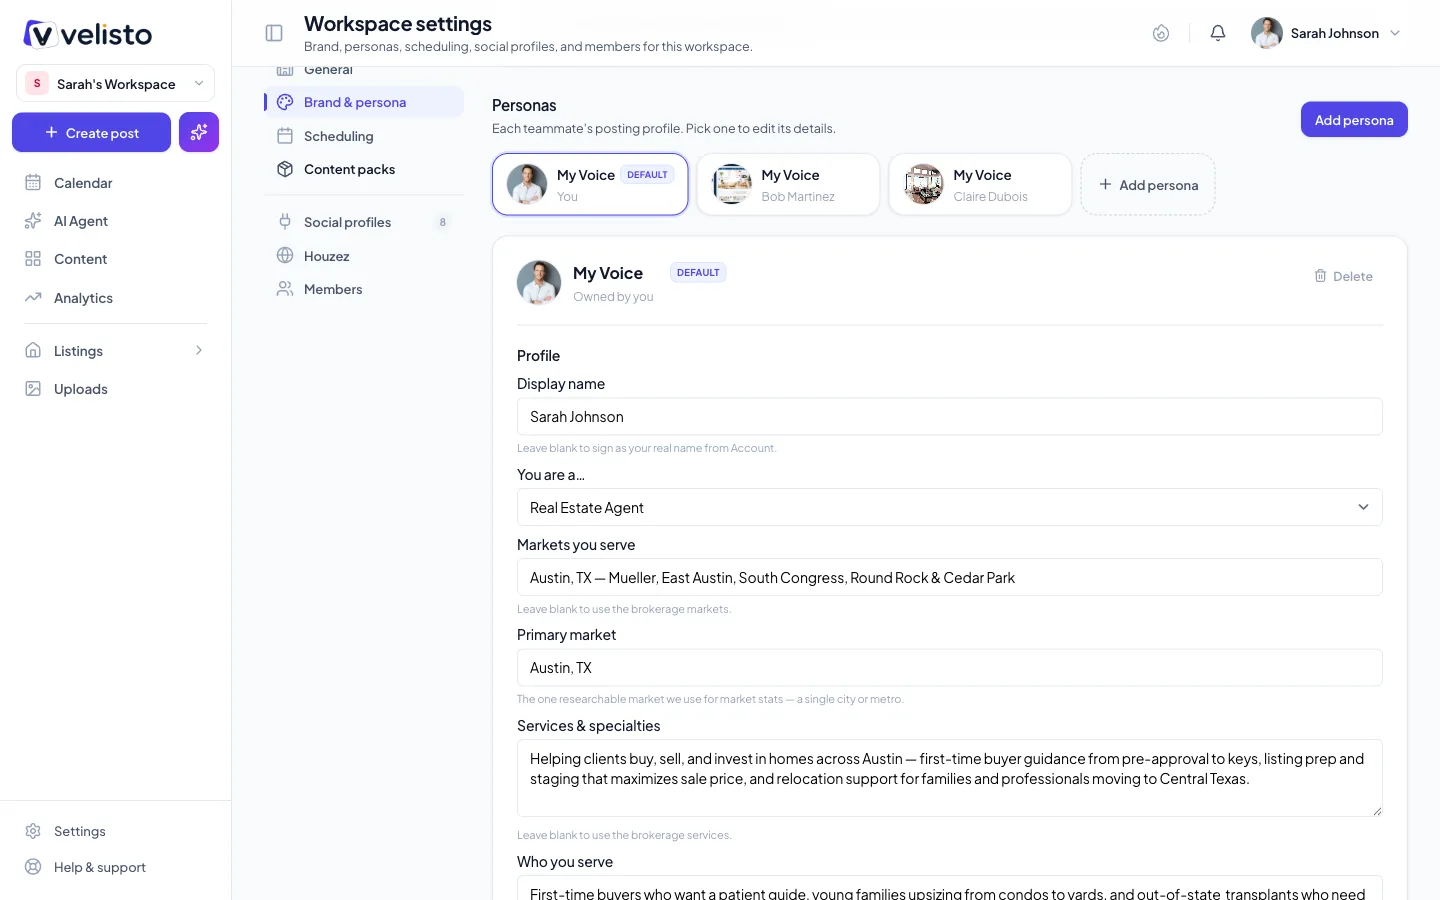
Task: Click the dashed Add persona card
Action: point(1148,184)
